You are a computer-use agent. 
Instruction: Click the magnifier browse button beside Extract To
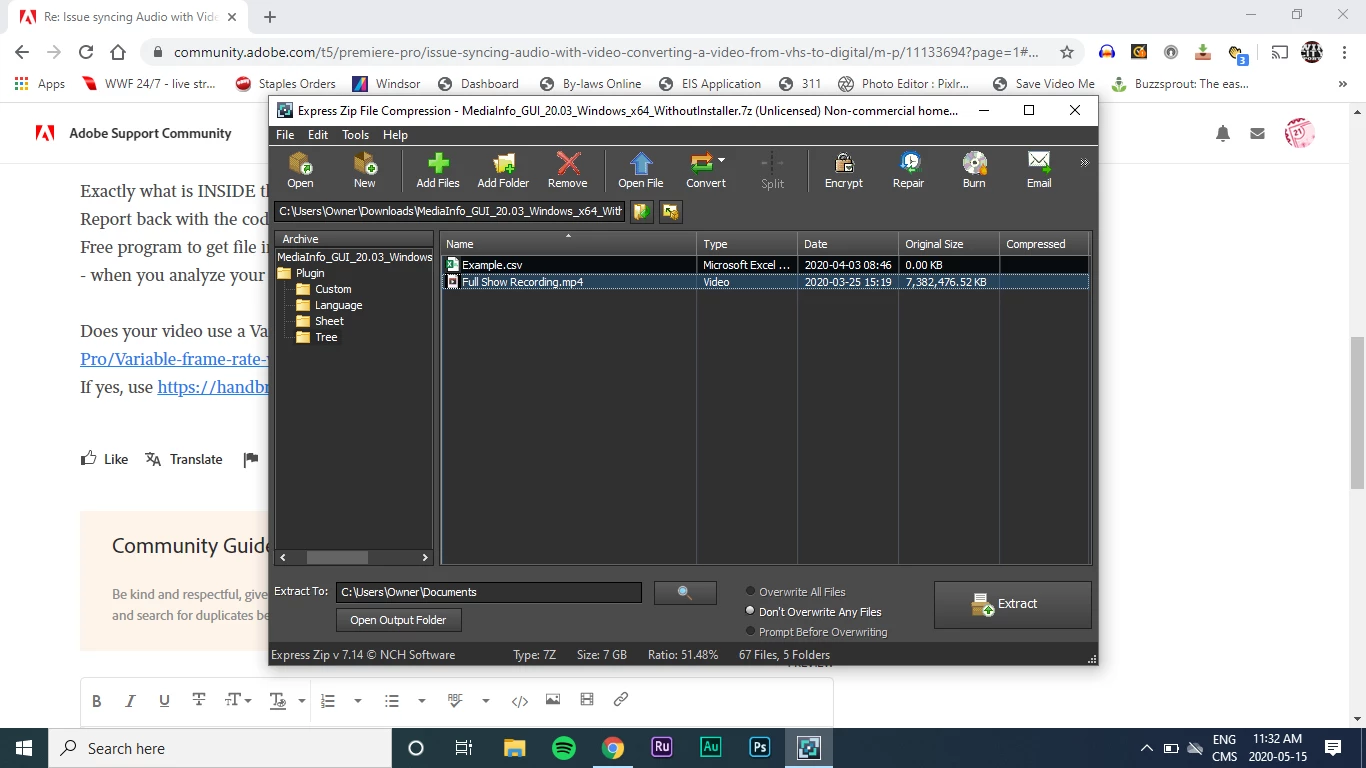(x=685, y=592)
